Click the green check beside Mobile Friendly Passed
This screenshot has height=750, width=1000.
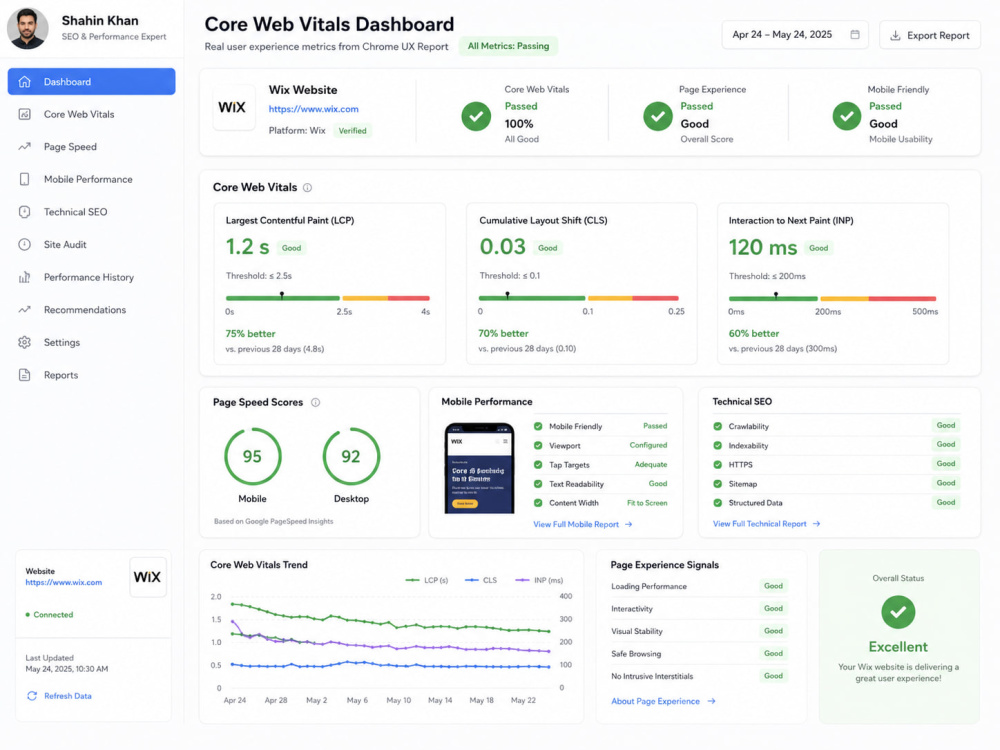(846, 116)
